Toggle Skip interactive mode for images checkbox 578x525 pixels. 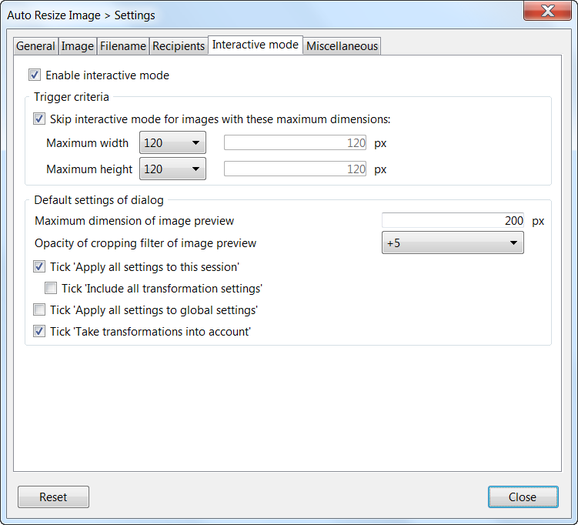tap(39, 119)
